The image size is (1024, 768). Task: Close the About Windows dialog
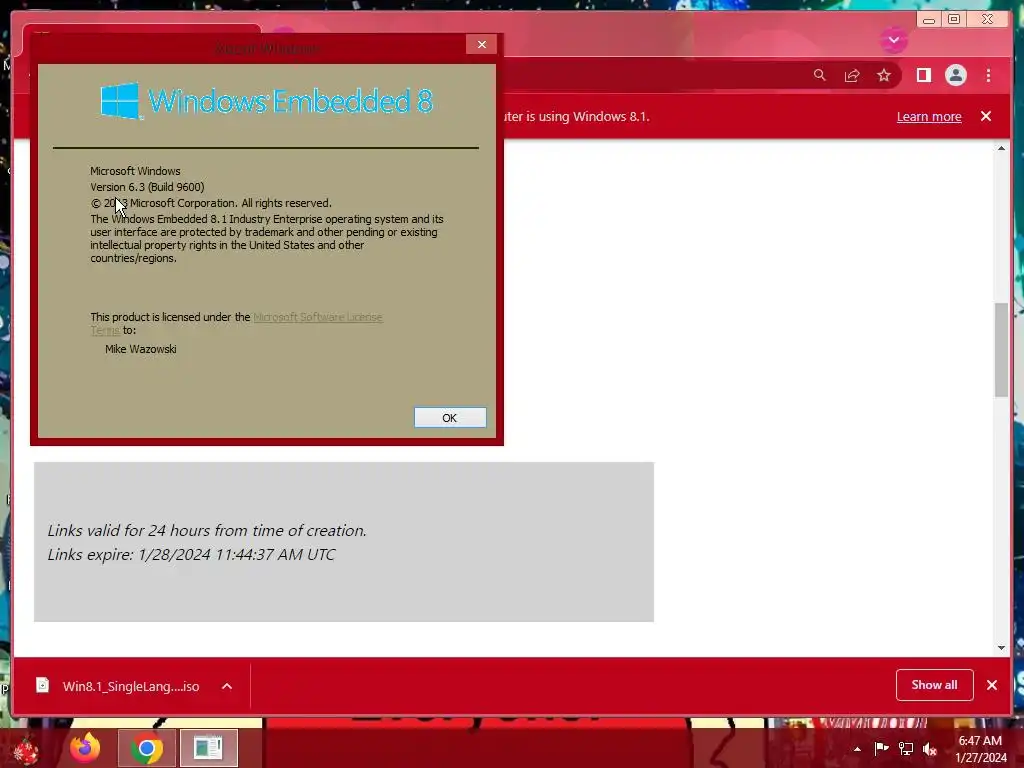pyautogui.click(x=482, y=44)
